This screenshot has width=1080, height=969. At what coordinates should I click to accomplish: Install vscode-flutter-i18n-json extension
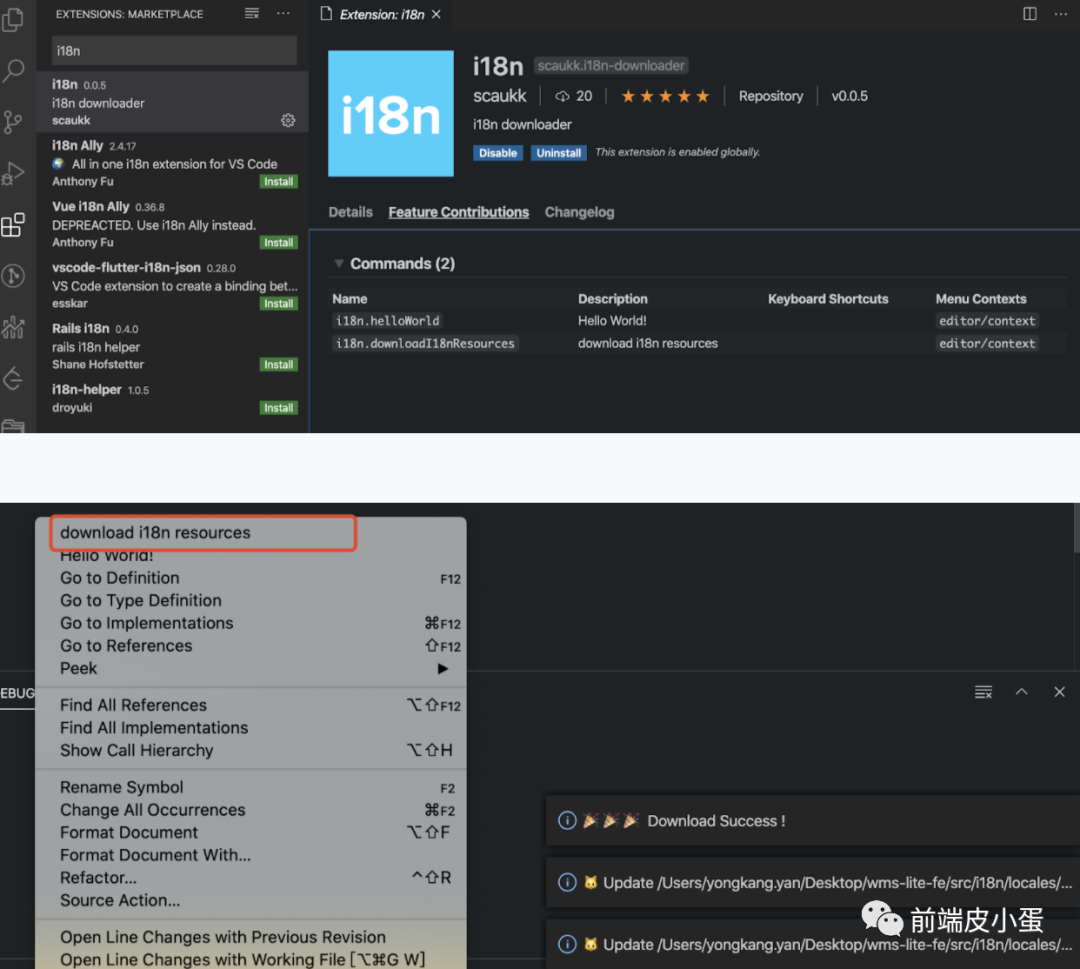(279, 304)
